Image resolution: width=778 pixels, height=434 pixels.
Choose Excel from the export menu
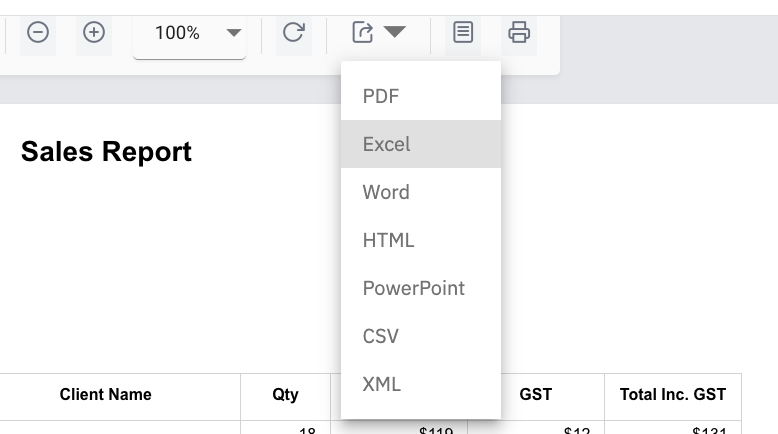point(387,144)
